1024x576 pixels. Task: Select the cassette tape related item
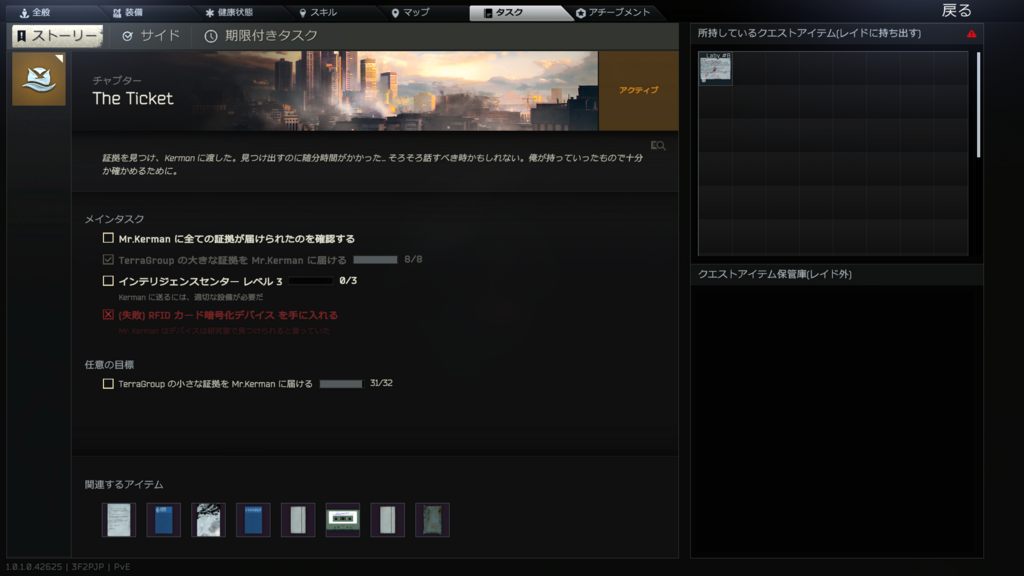[343, 520]
